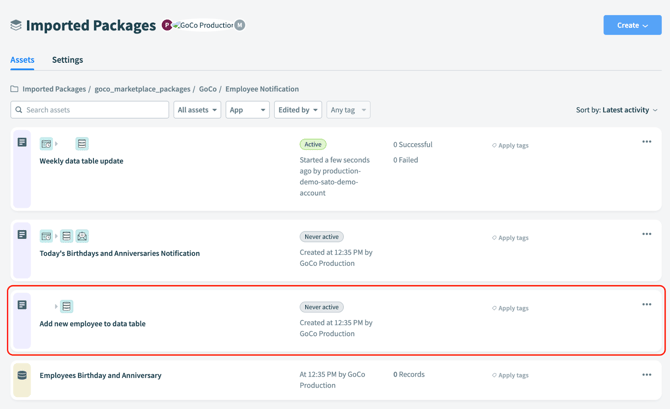Expand the All assets filter dropdown
Viewport: 670px width, 409px height.
[x=197, y=110]
